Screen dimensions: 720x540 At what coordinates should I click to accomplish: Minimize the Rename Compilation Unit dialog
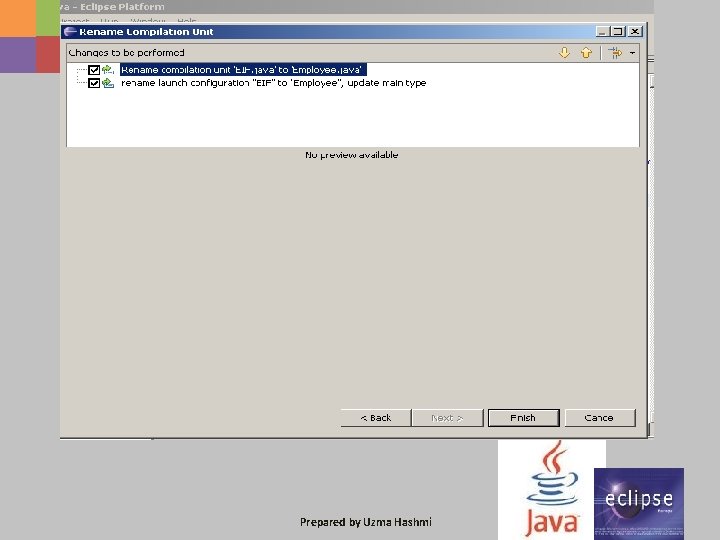(602, 32)
